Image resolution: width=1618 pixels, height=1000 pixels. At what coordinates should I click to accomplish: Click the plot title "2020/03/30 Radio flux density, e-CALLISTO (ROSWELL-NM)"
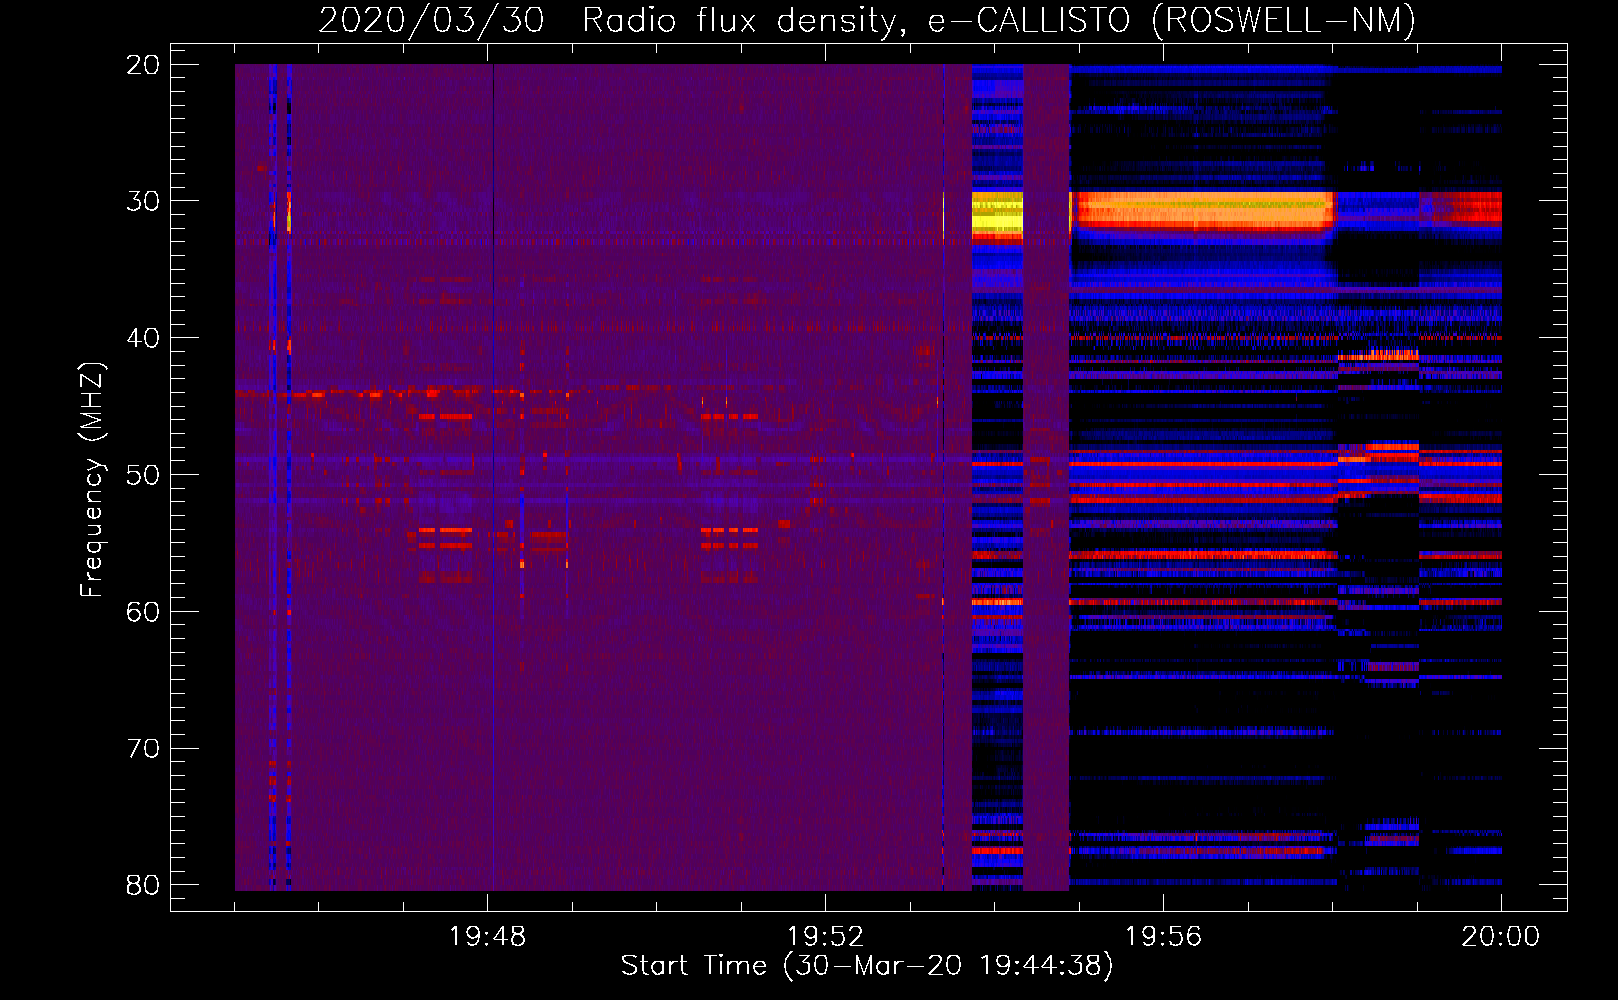[867, 20]
